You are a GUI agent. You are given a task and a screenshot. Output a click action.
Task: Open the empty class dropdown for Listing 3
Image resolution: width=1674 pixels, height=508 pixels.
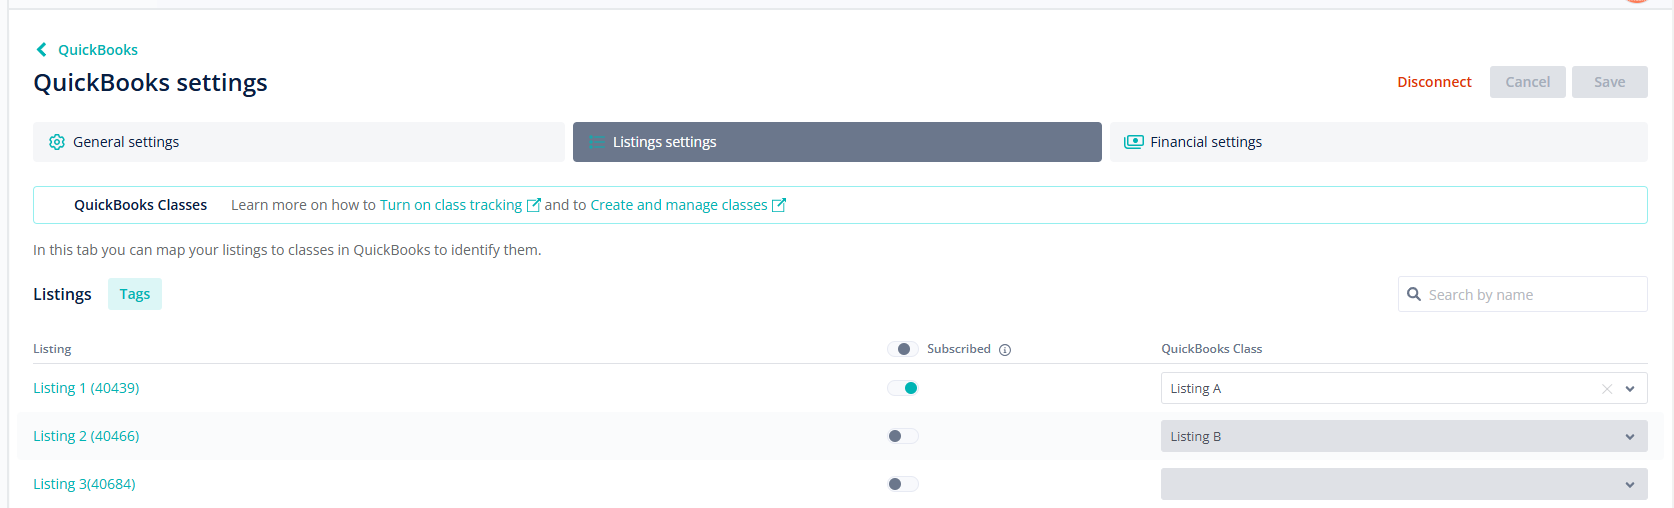(x=1404, y=484)
